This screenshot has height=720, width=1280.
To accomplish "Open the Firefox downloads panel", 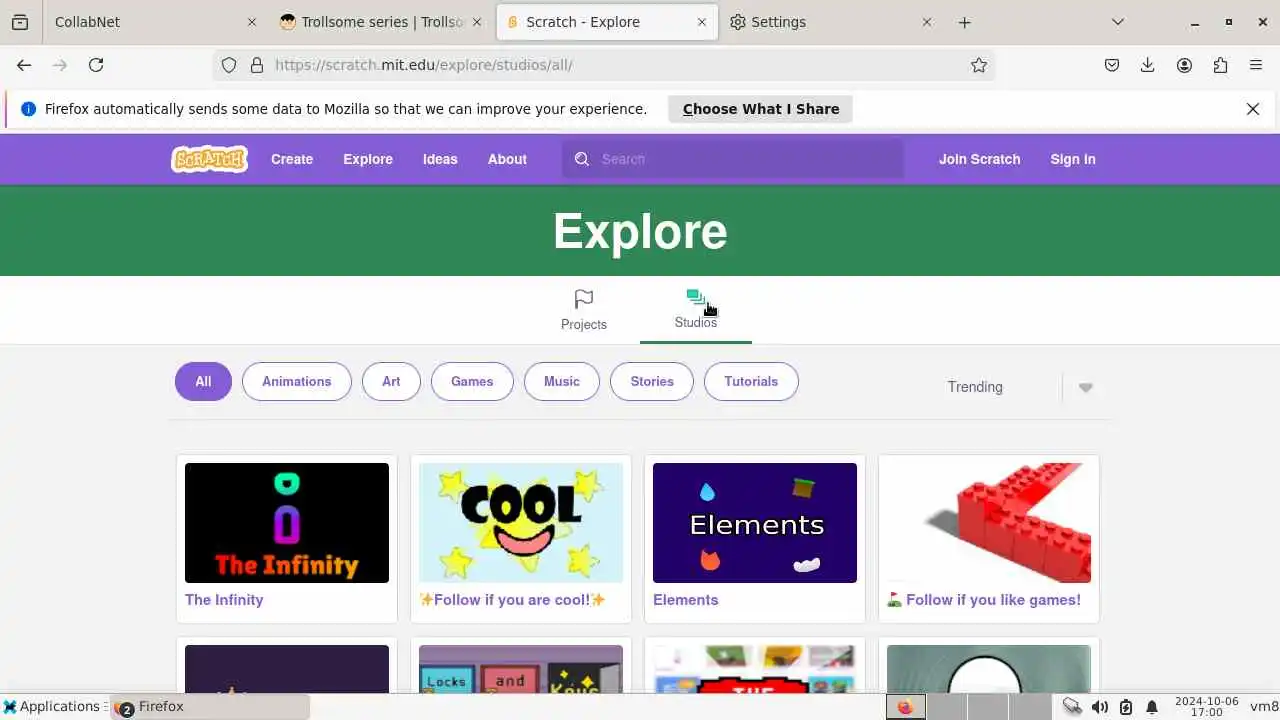I will tap(1148, 65).
